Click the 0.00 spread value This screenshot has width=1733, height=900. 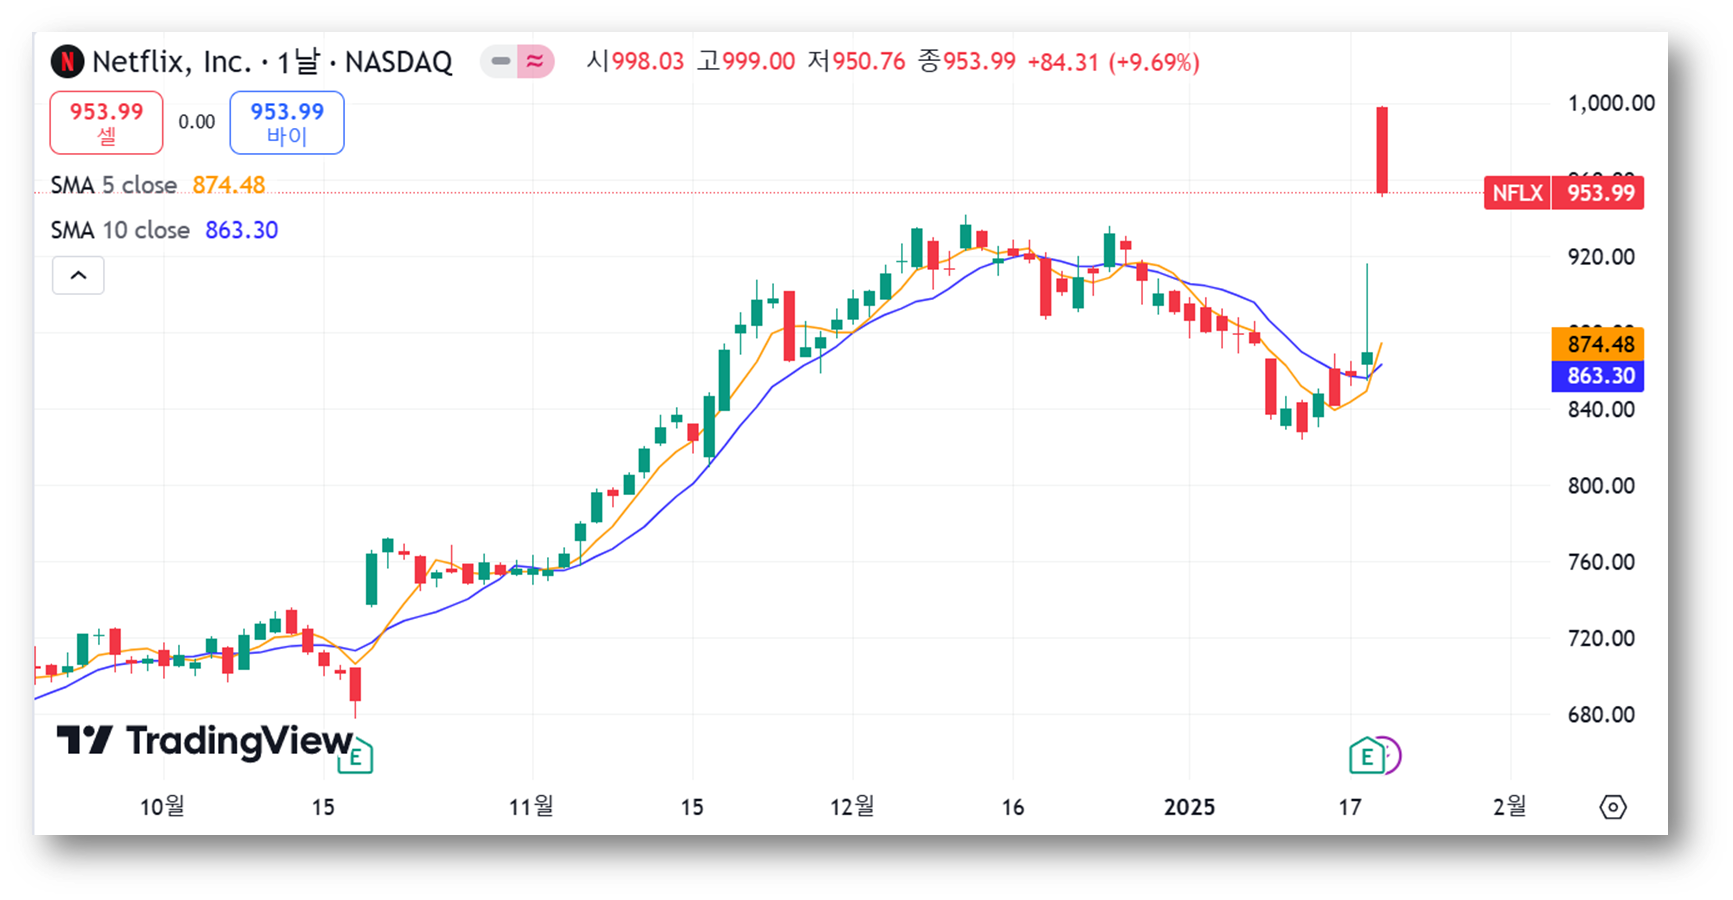pyautogui.click(x=197, y=122)
